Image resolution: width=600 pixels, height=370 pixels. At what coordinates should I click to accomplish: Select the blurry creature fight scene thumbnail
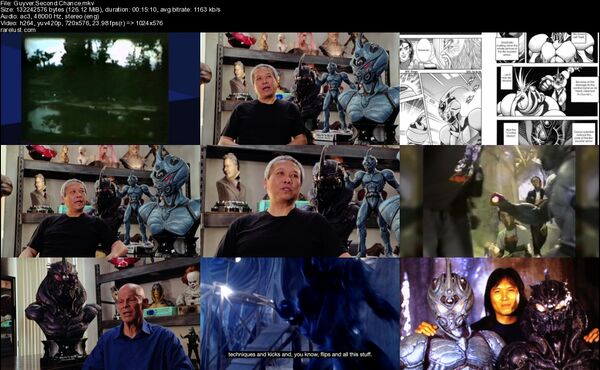click(499, 201)
